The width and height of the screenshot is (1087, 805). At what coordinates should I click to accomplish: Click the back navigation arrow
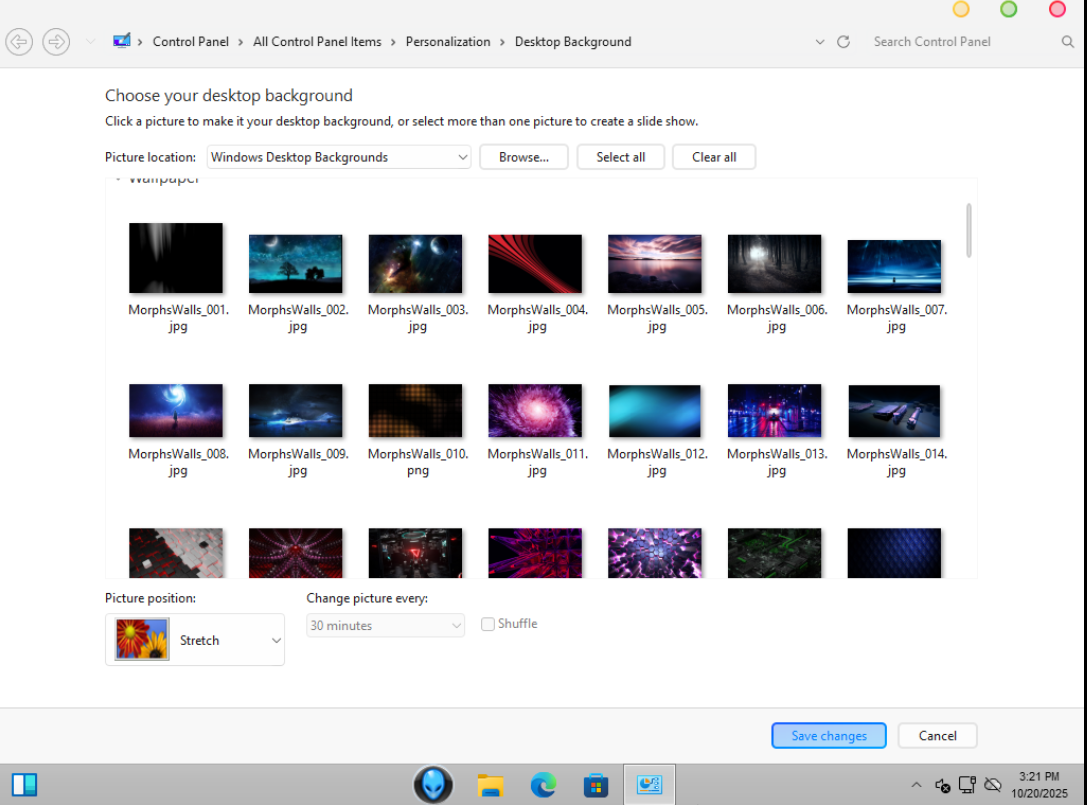click(x=19, y=42)
